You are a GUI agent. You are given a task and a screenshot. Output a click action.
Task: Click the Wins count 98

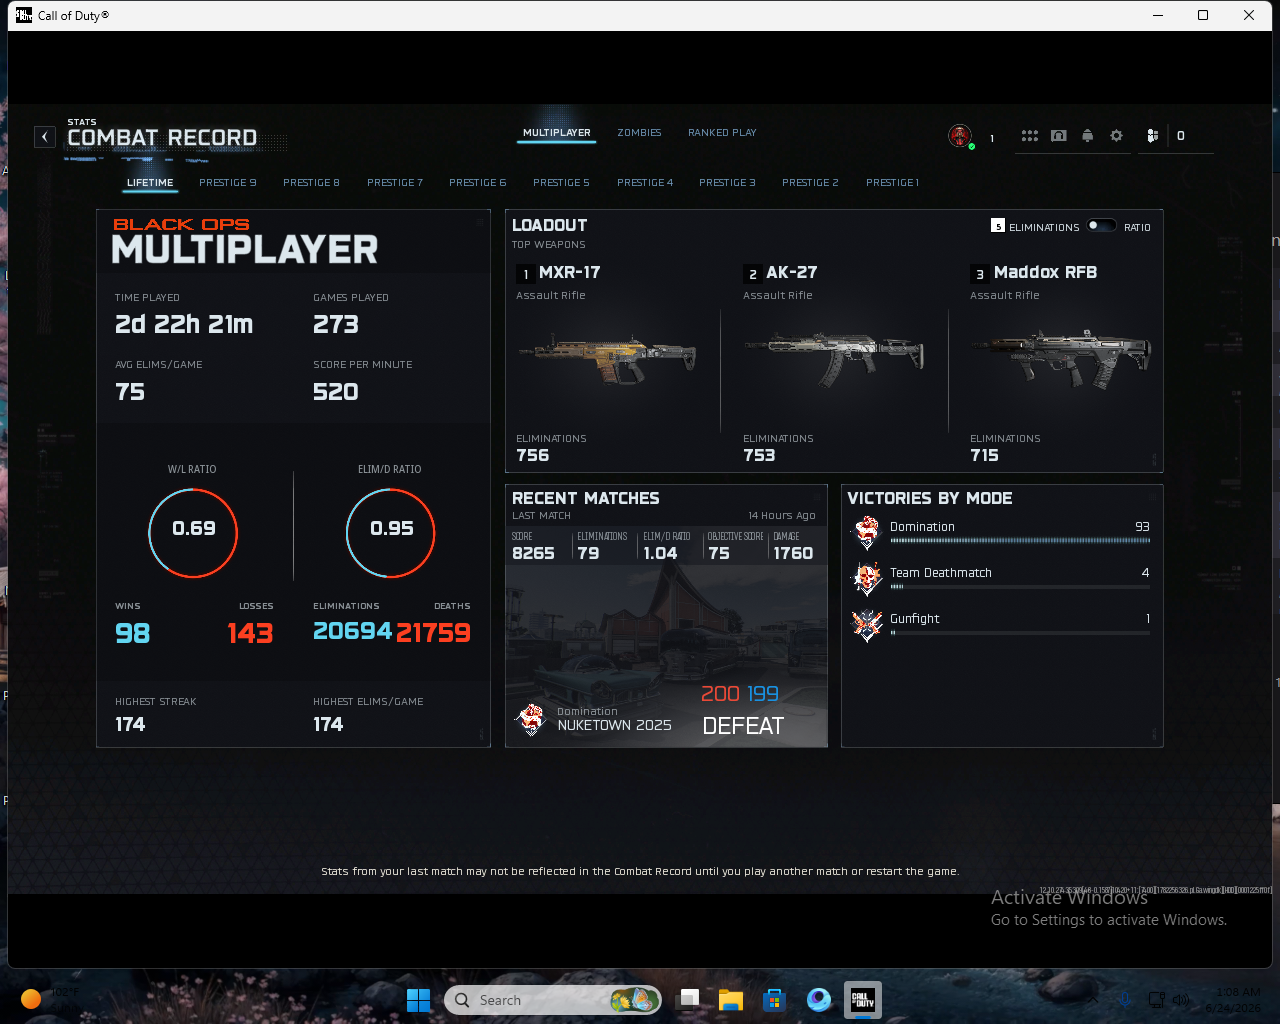(x=132, y=633)
